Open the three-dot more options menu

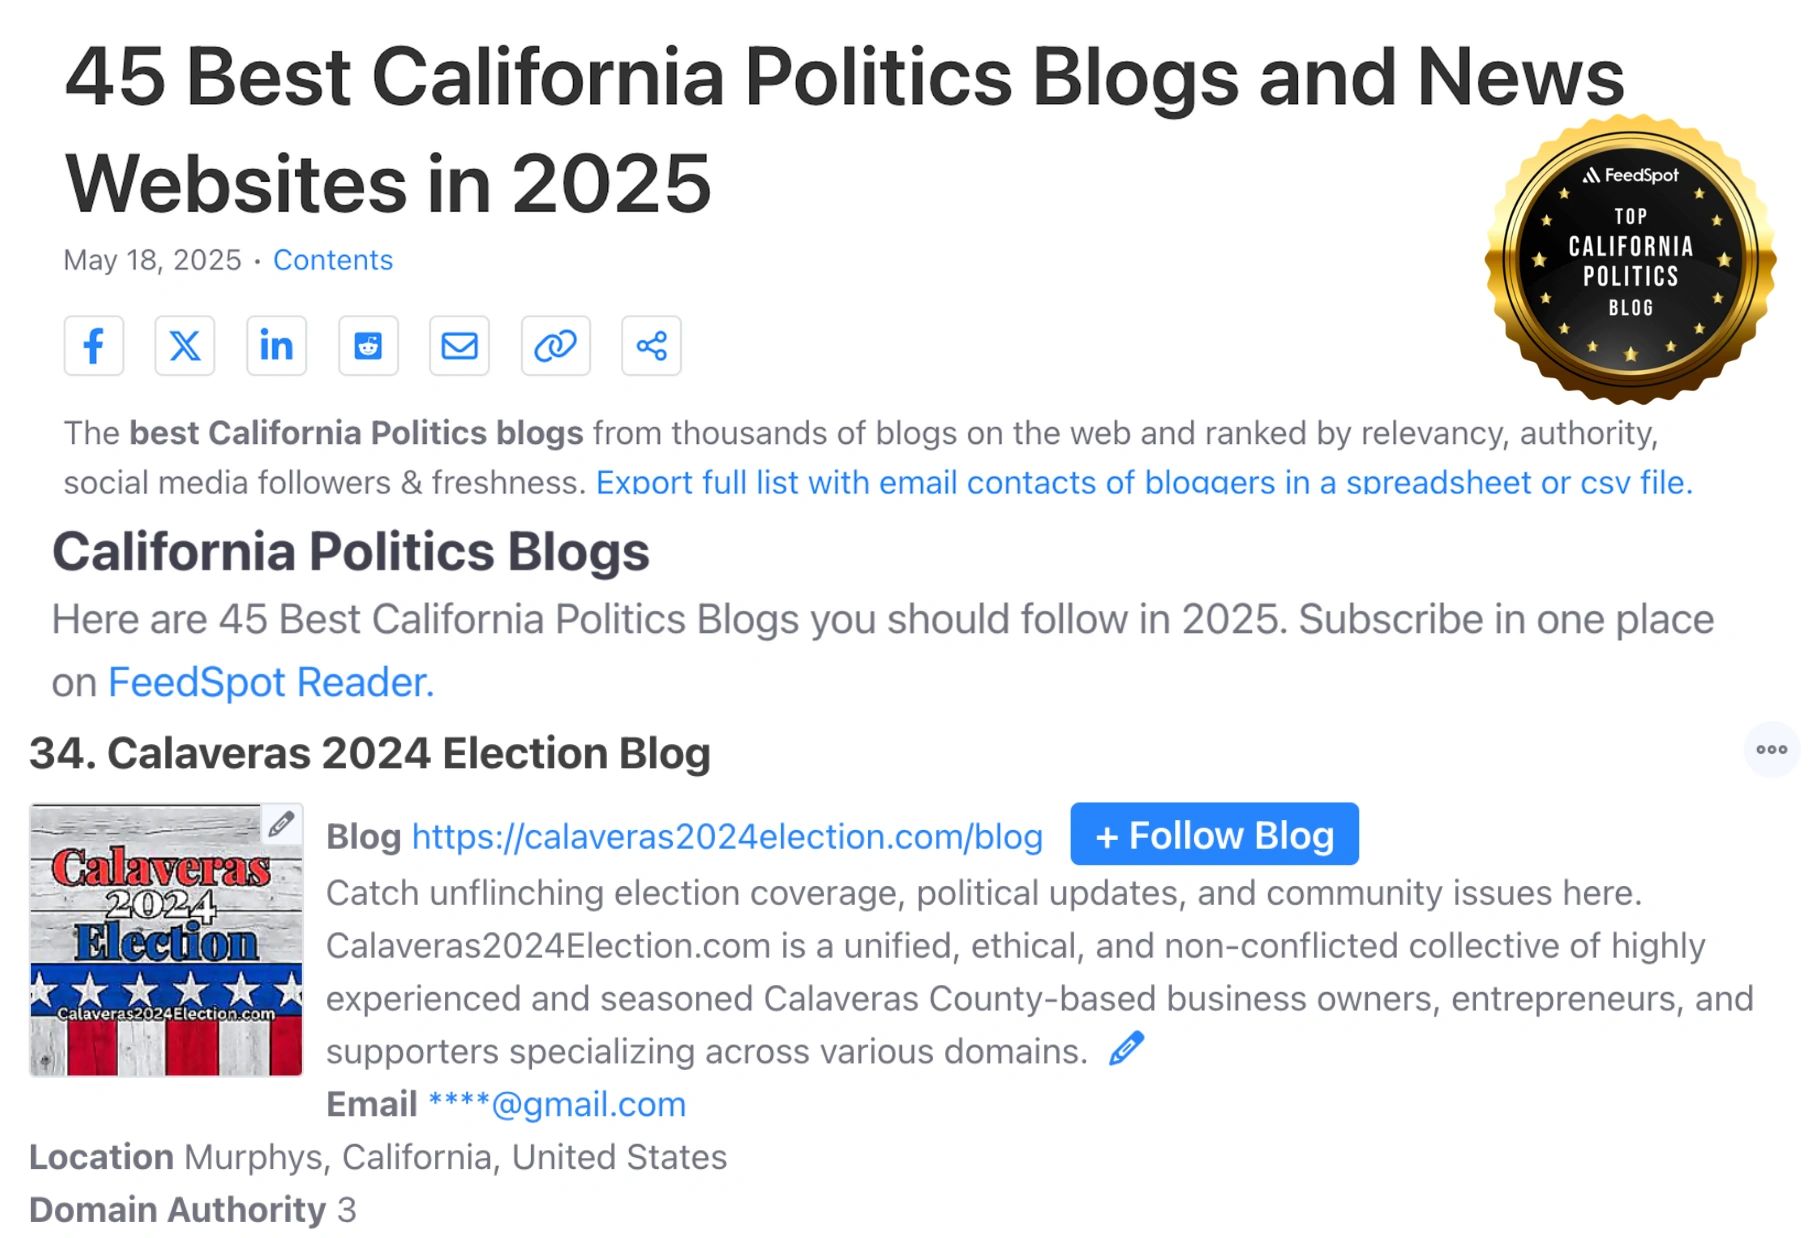click(x=1771, y=749)
